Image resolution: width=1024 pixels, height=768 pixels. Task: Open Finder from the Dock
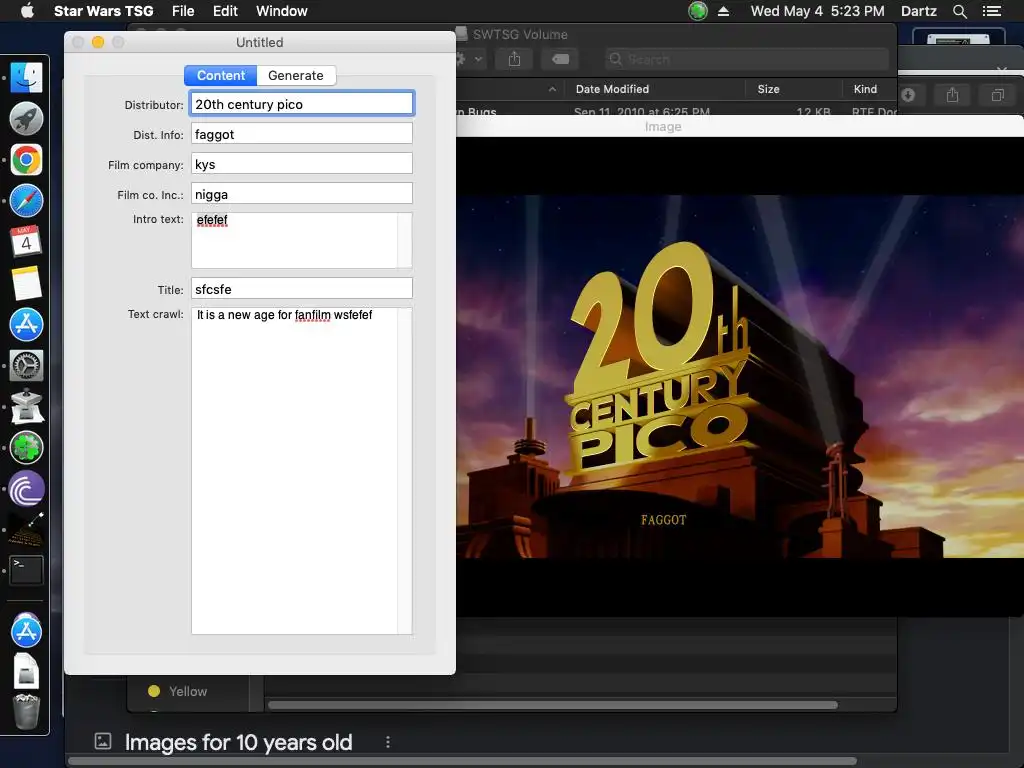tap(26, 78)
